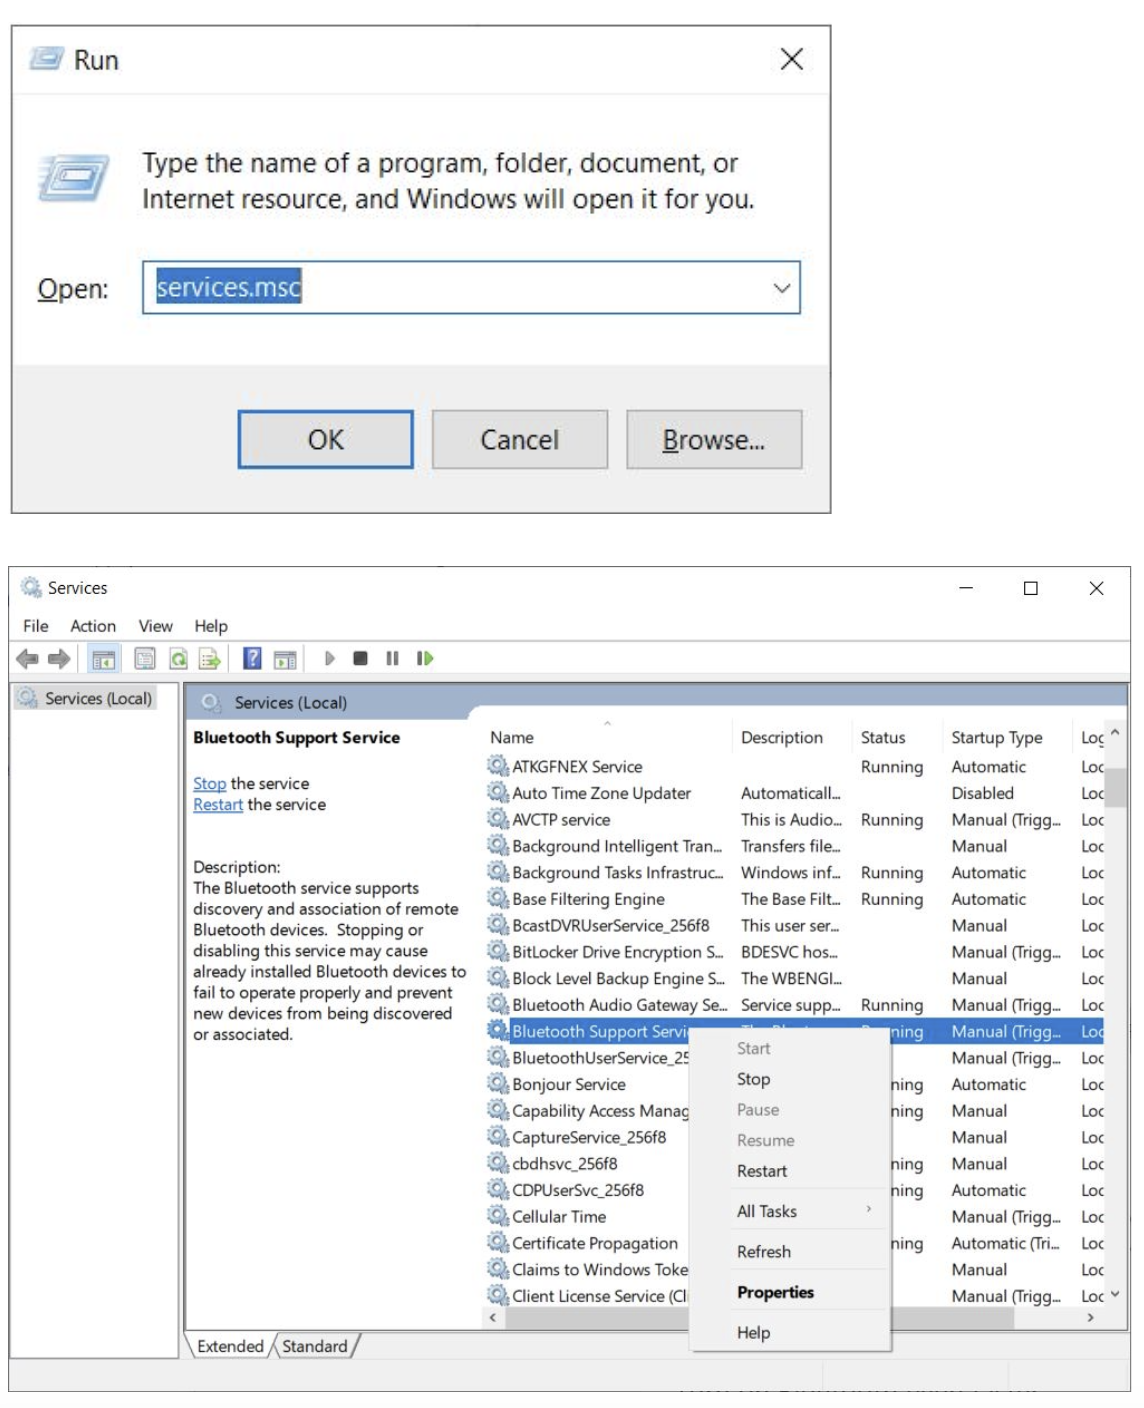The image size is (1144, 1408).
Task: Click the vertical scrollbar up arrow
Action: (1115, 733)
